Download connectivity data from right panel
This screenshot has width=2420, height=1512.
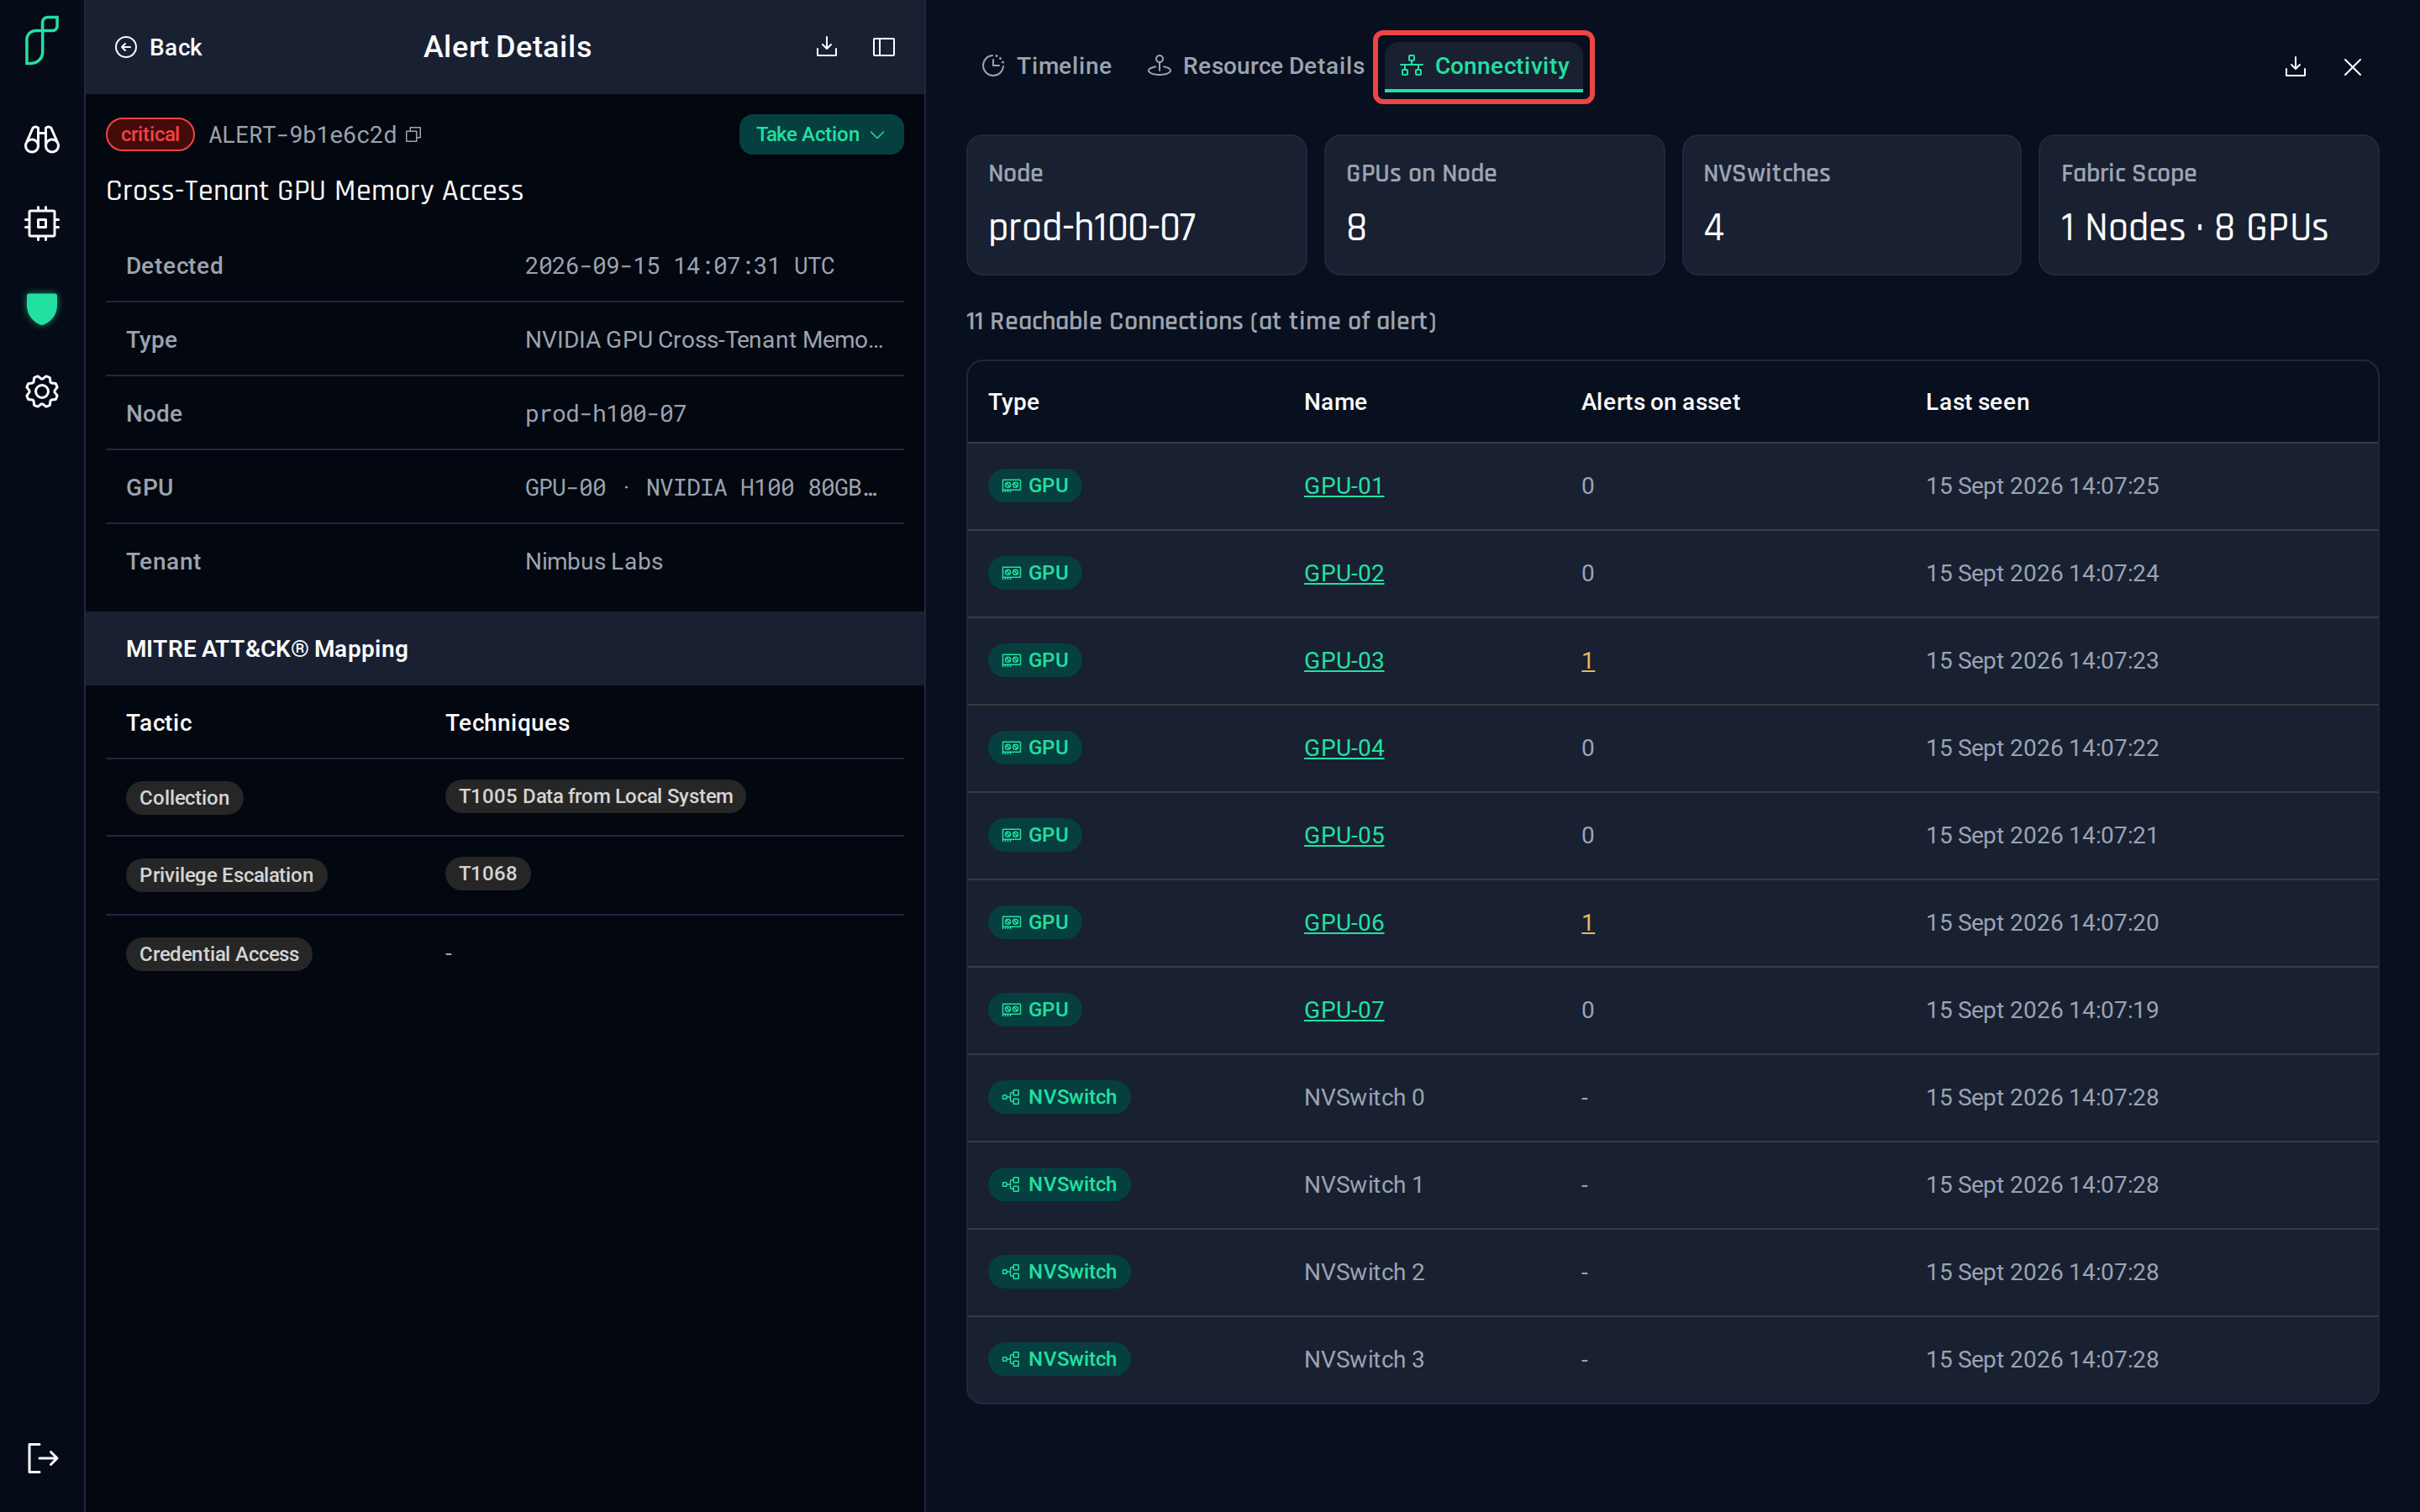[2295, 67]
